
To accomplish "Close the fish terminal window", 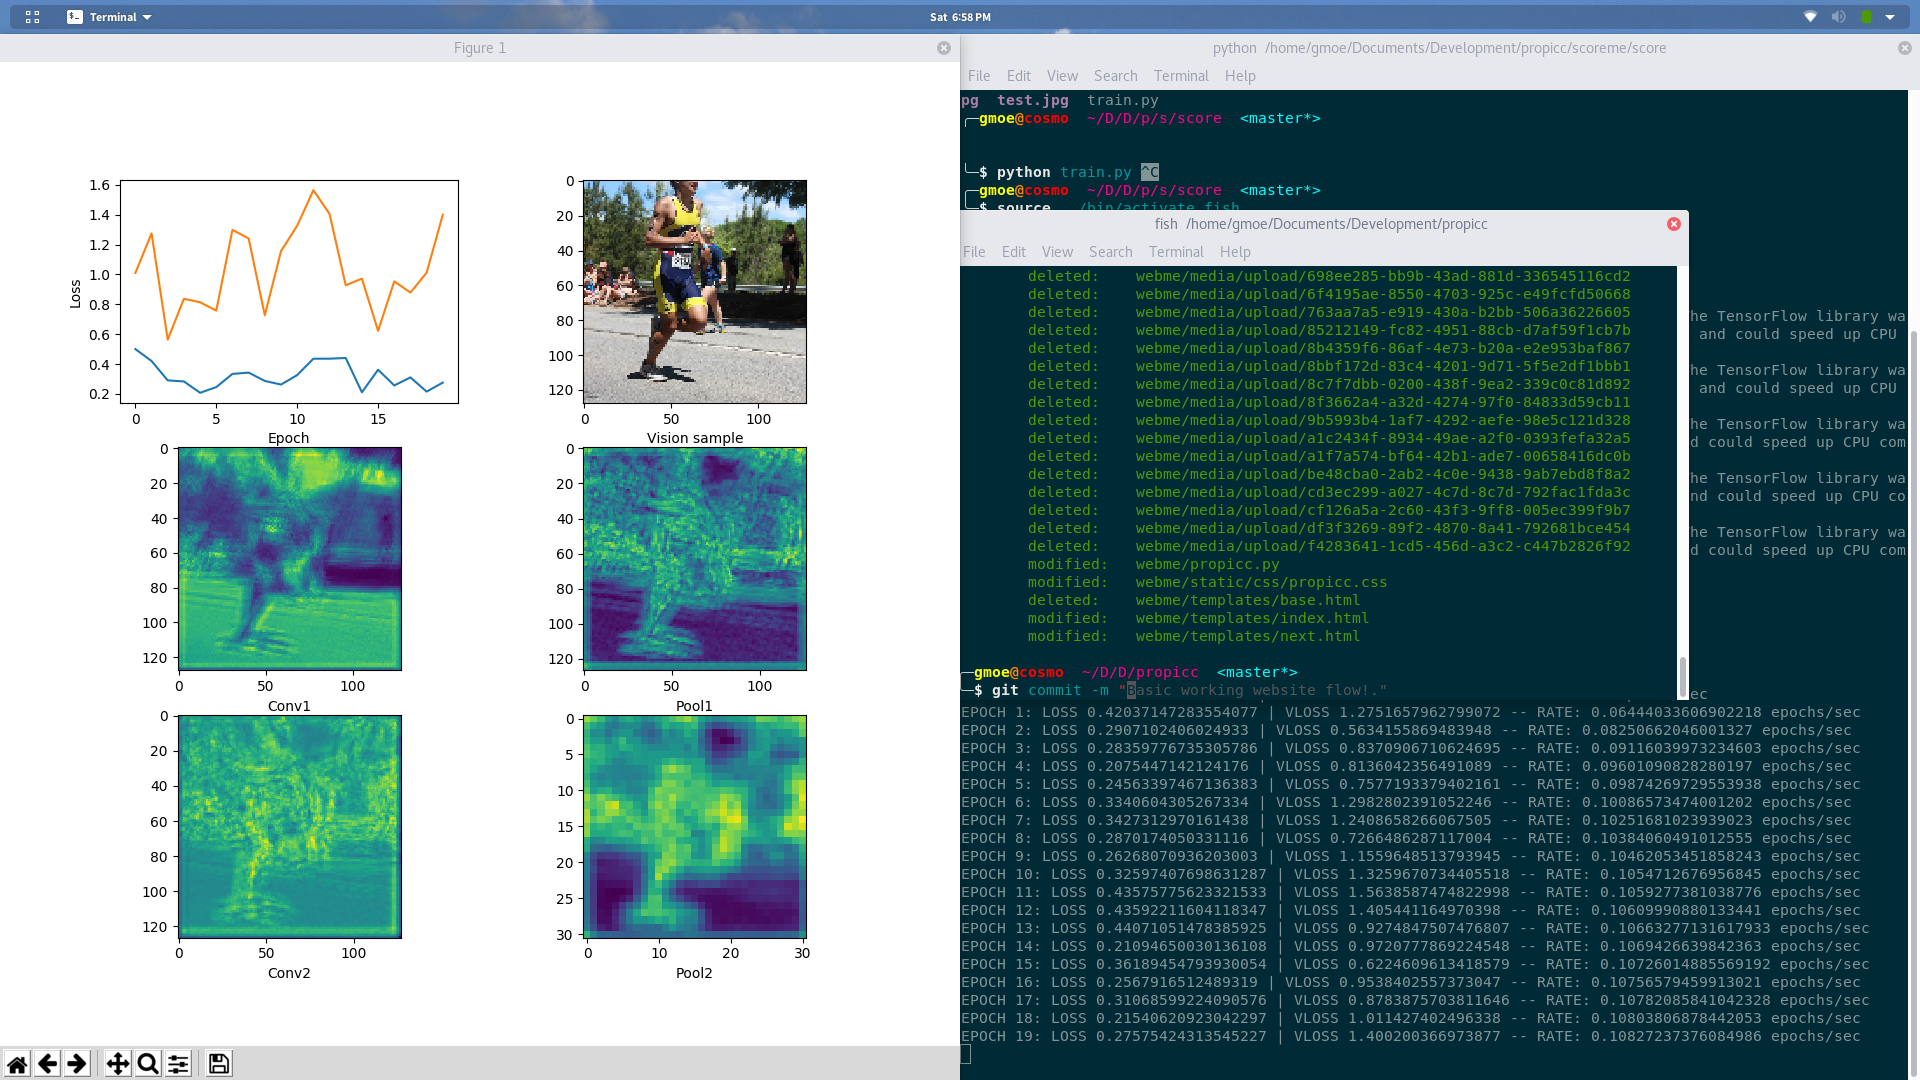I will [1674, 224].
